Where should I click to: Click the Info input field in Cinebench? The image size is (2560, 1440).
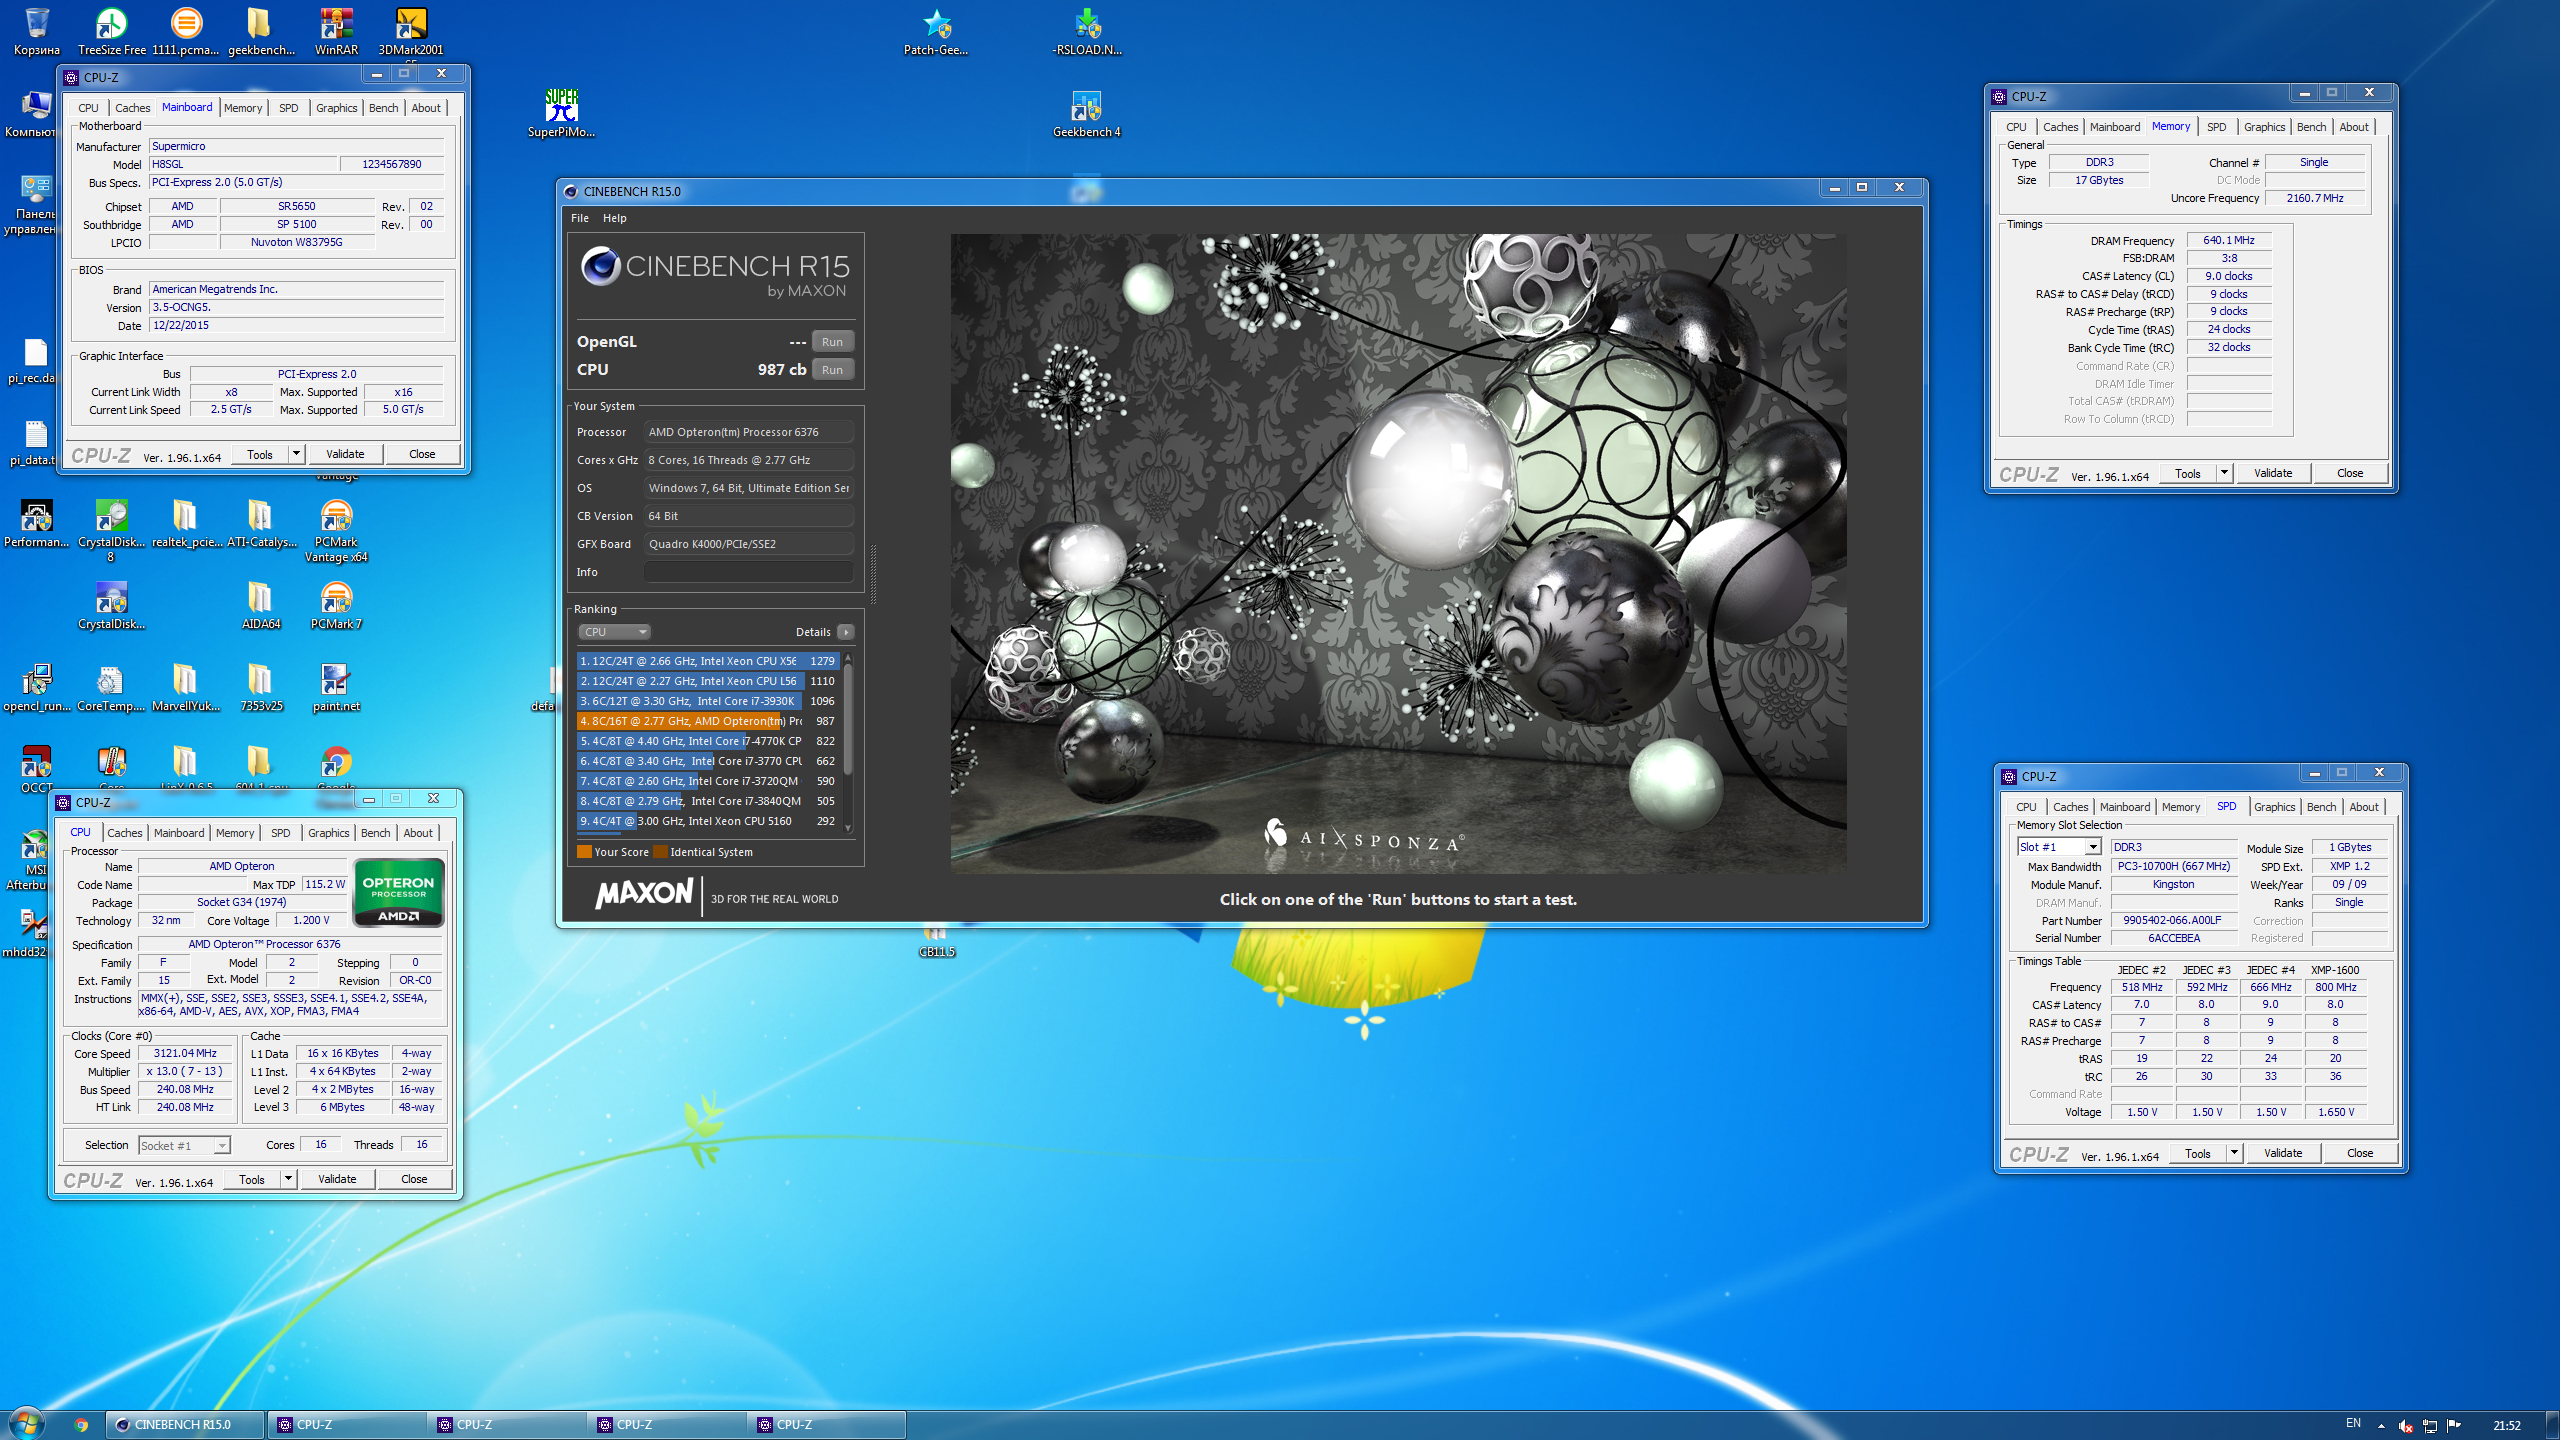pyautogui.click(x=749, y=572)
